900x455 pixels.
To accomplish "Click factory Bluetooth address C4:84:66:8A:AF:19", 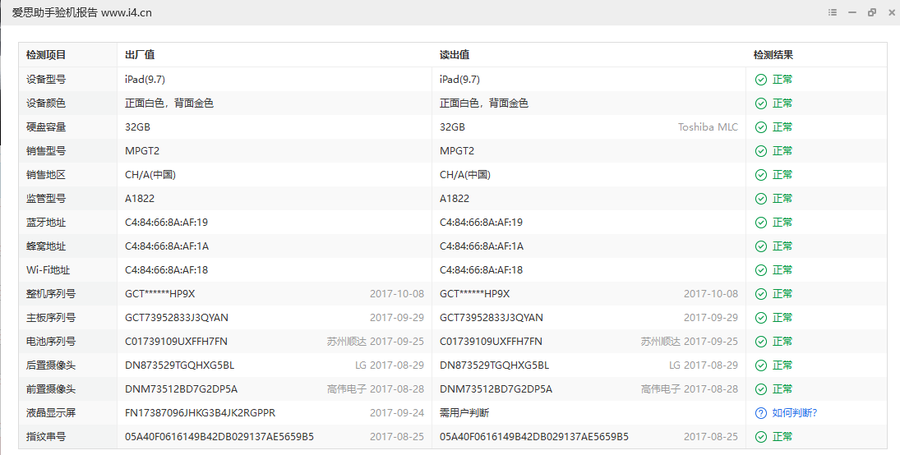I will point(166,222).
